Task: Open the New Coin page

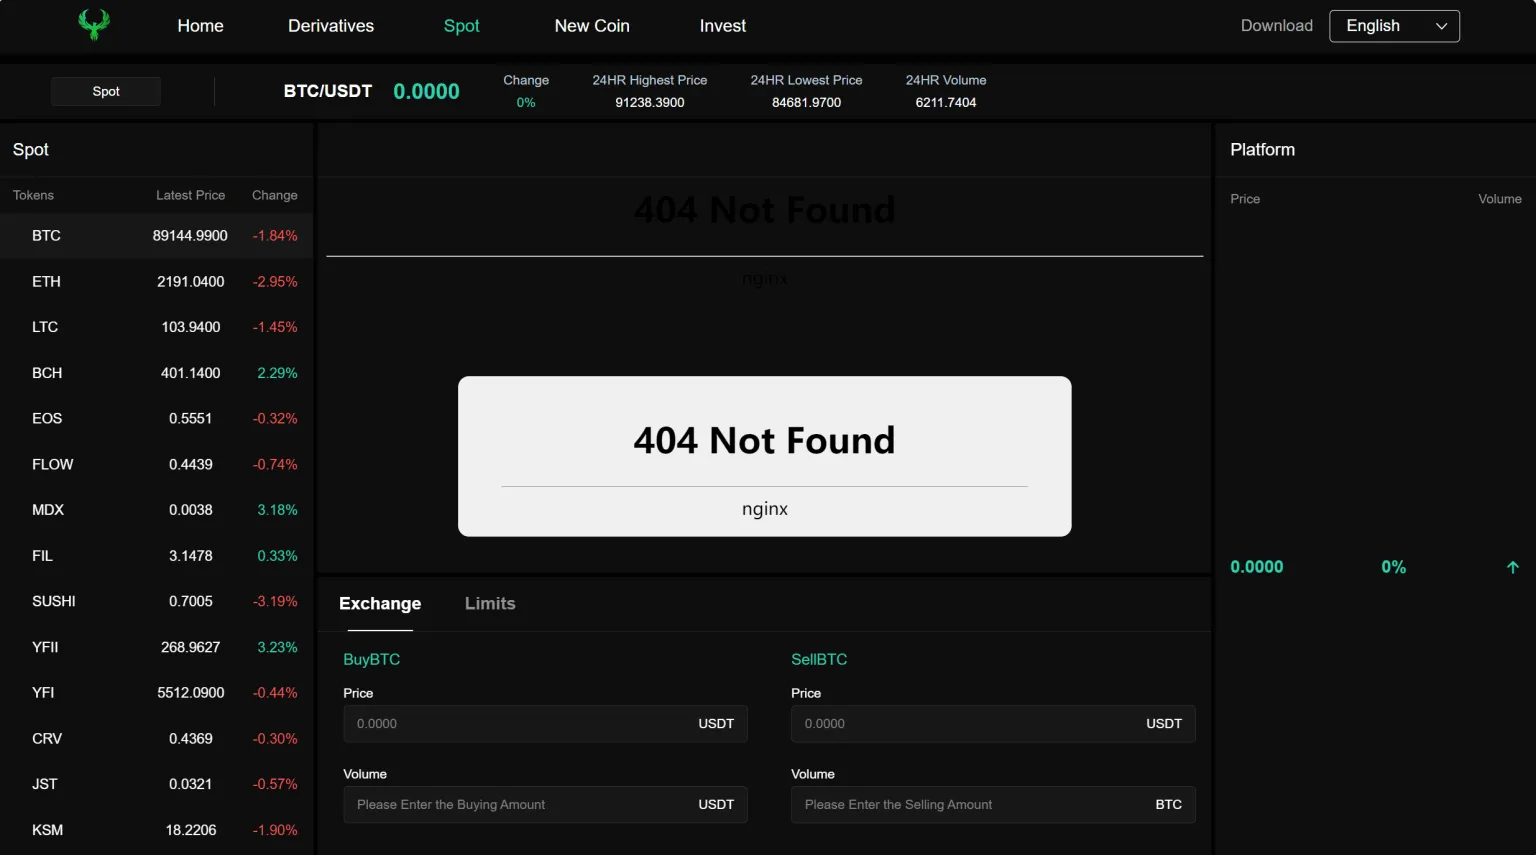Action: click(x=592, y=26)
